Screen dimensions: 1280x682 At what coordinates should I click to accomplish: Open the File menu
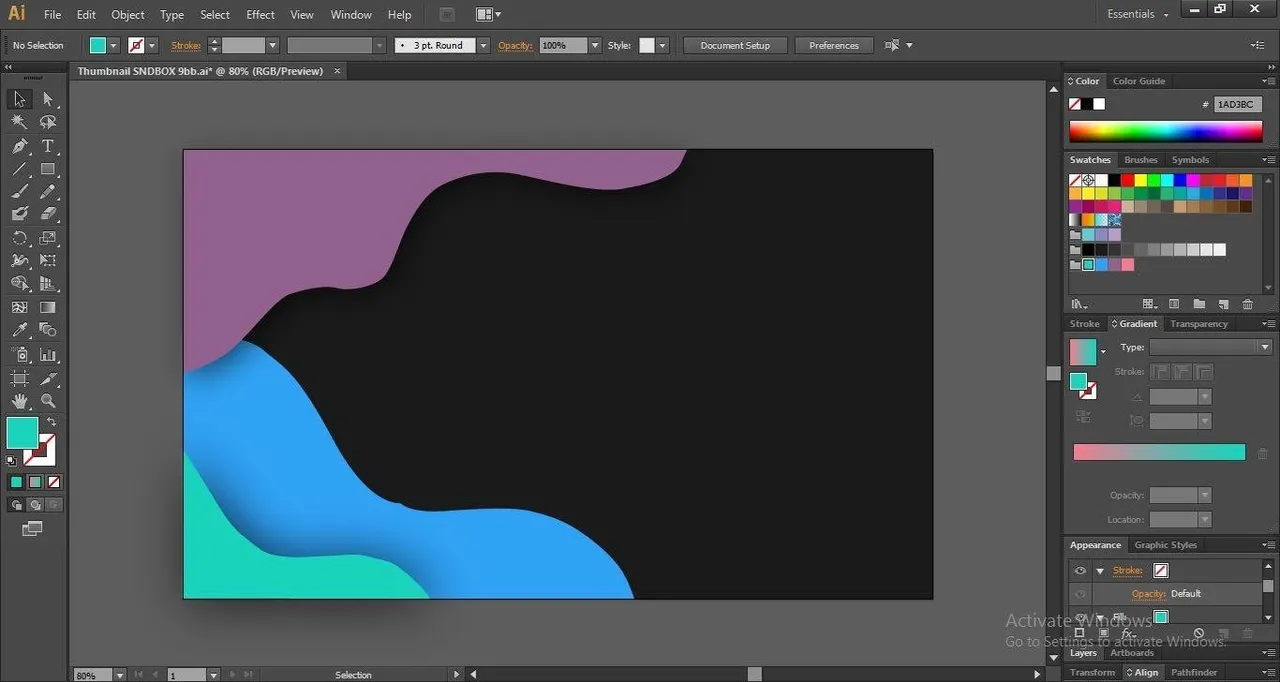(x=53, y=15)
